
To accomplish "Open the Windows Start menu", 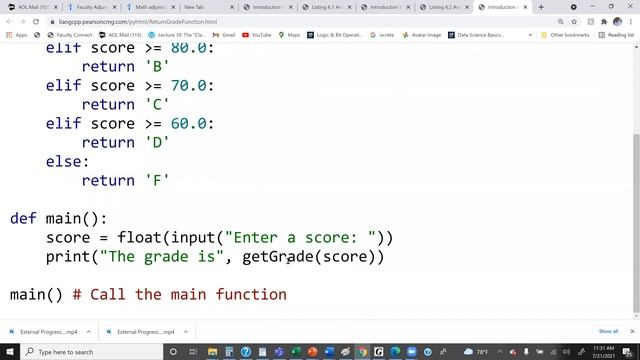I will pos(10,352).
